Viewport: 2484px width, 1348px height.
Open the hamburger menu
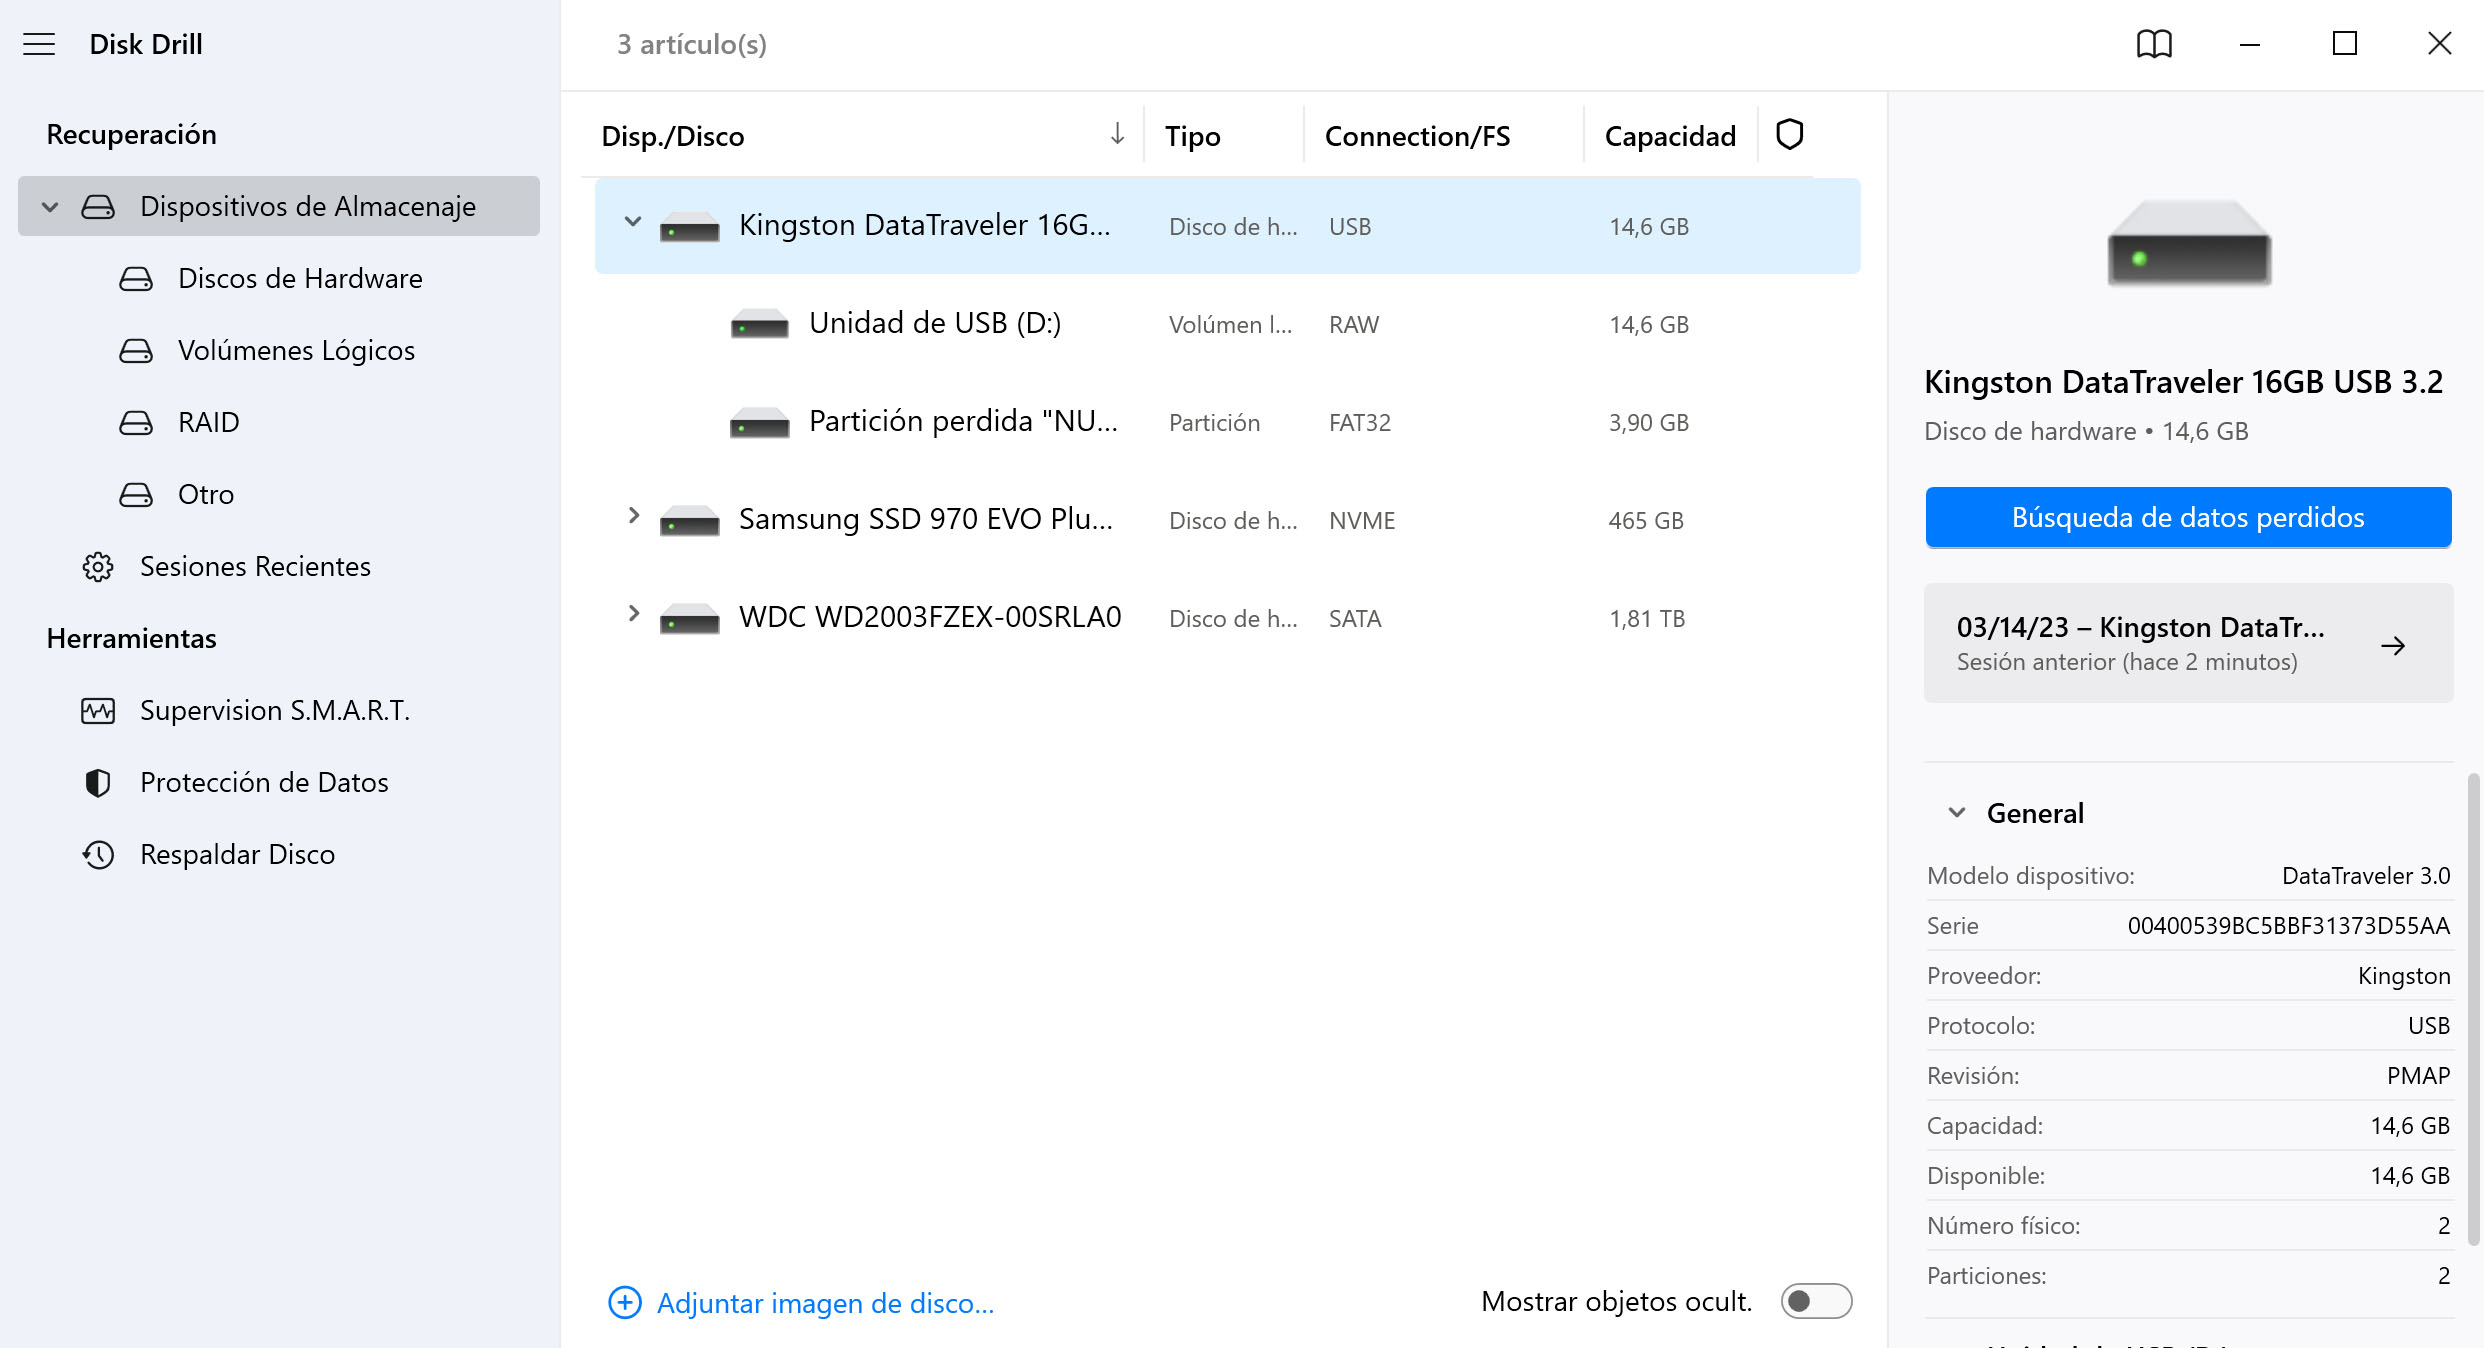[x=39, y=44]
